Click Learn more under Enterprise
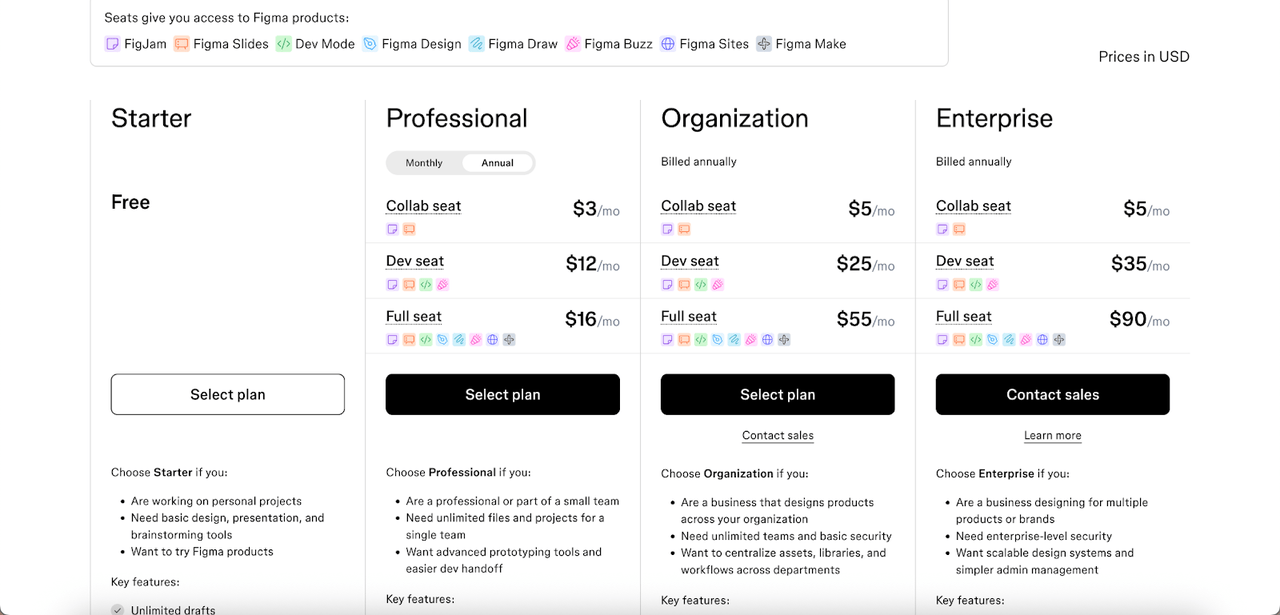The width and height of the screenshot is (1280, 615). click(x=1052, y=435)
